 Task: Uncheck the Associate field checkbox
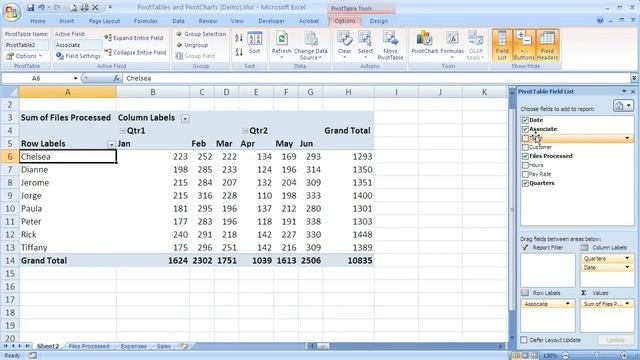[x=525, y=129]
